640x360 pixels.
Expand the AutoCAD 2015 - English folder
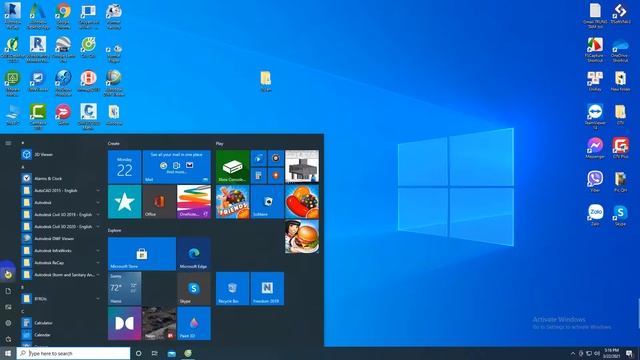pos(60,191)
